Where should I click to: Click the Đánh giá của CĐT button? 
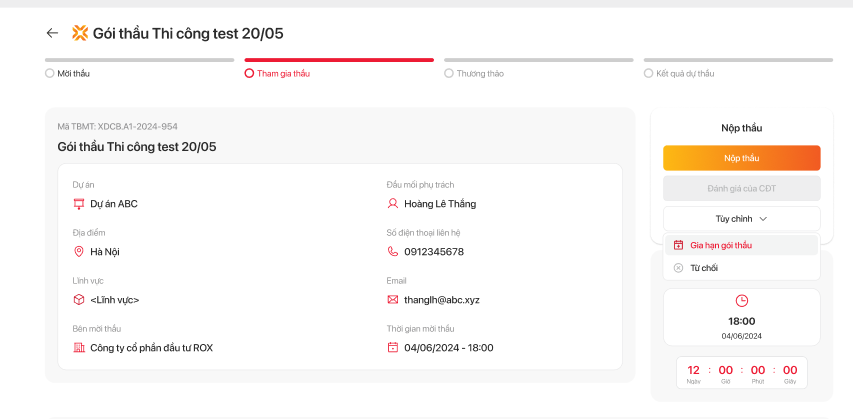741,188
